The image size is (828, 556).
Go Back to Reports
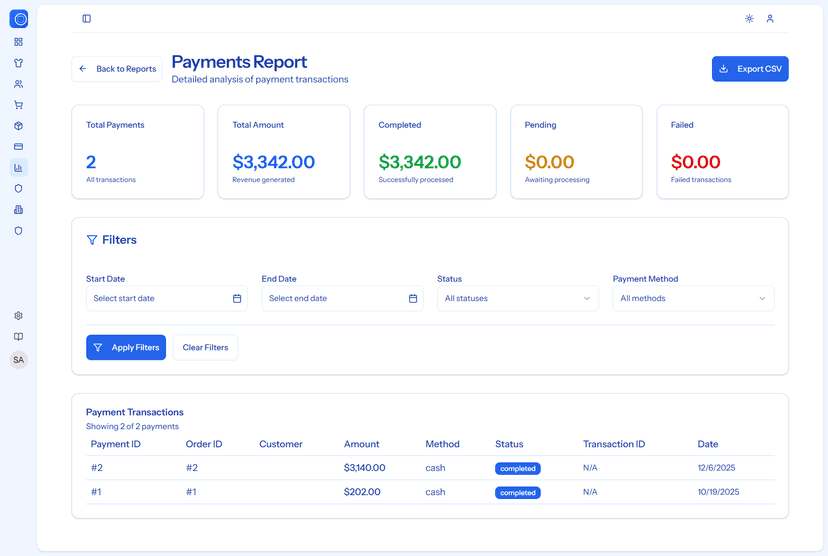click(x=118, y=69)
